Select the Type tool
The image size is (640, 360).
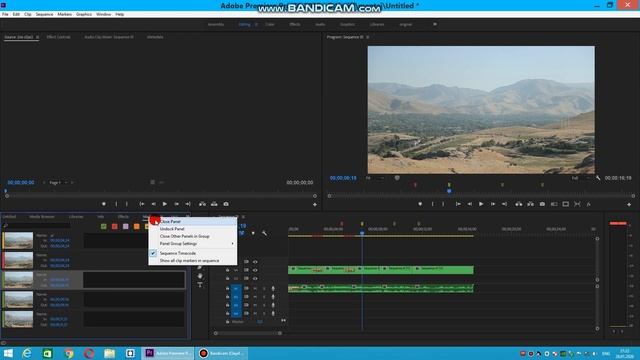(x=200, y=284)
